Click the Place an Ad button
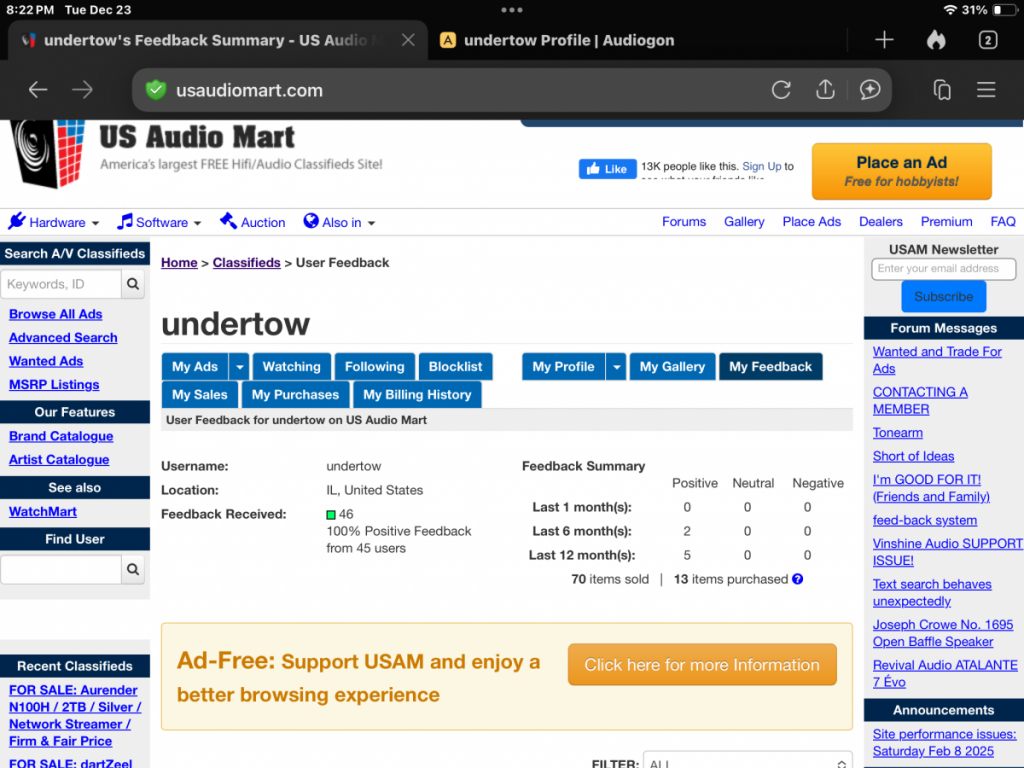Screen dimensions: 1024x768 pyautogui.click(x=901, y=171)
